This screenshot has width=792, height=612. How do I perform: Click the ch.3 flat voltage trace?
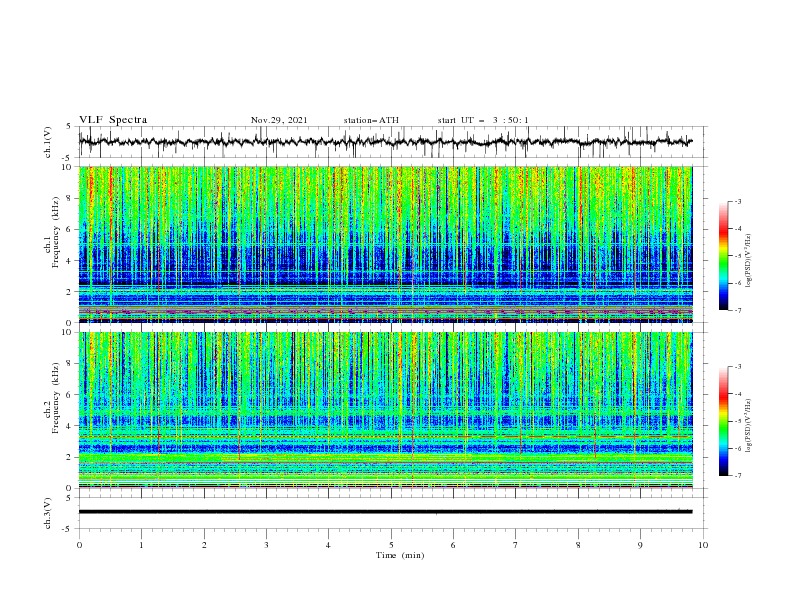(385, 512)
